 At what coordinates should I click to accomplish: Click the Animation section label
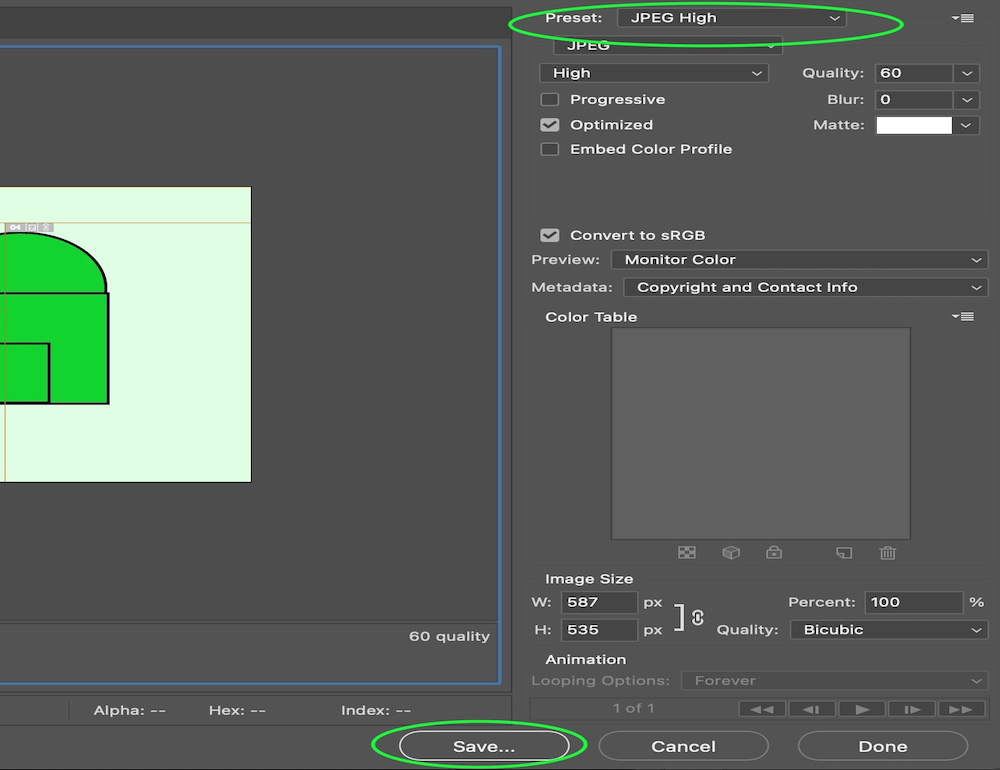[x=585, y=659]
